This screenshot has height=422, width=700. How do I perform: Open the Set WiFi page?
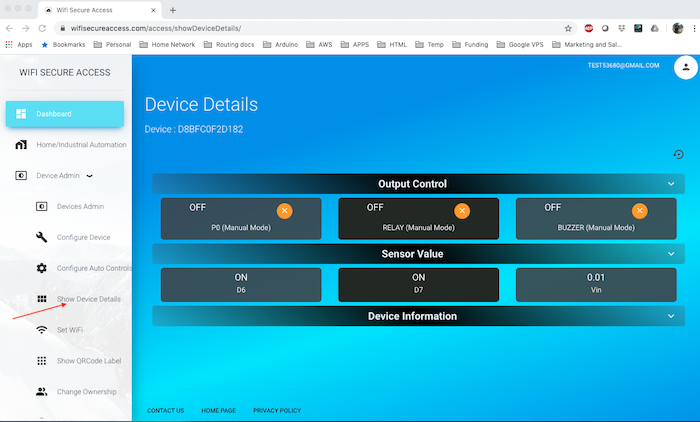(x=70, y=330)
